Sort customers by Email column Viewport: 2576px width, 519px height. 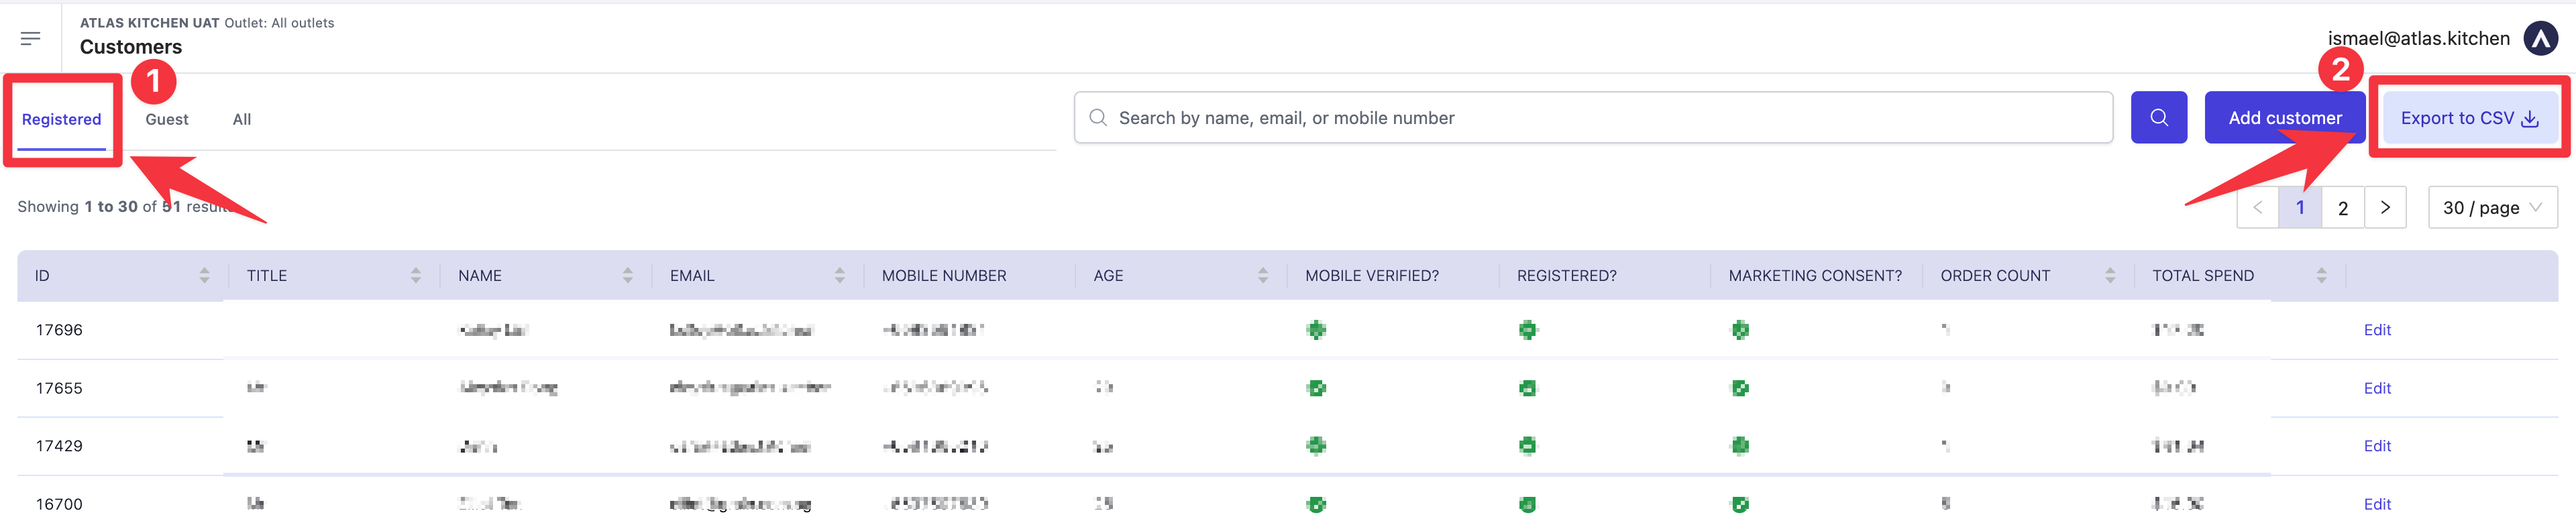[839, 276]
